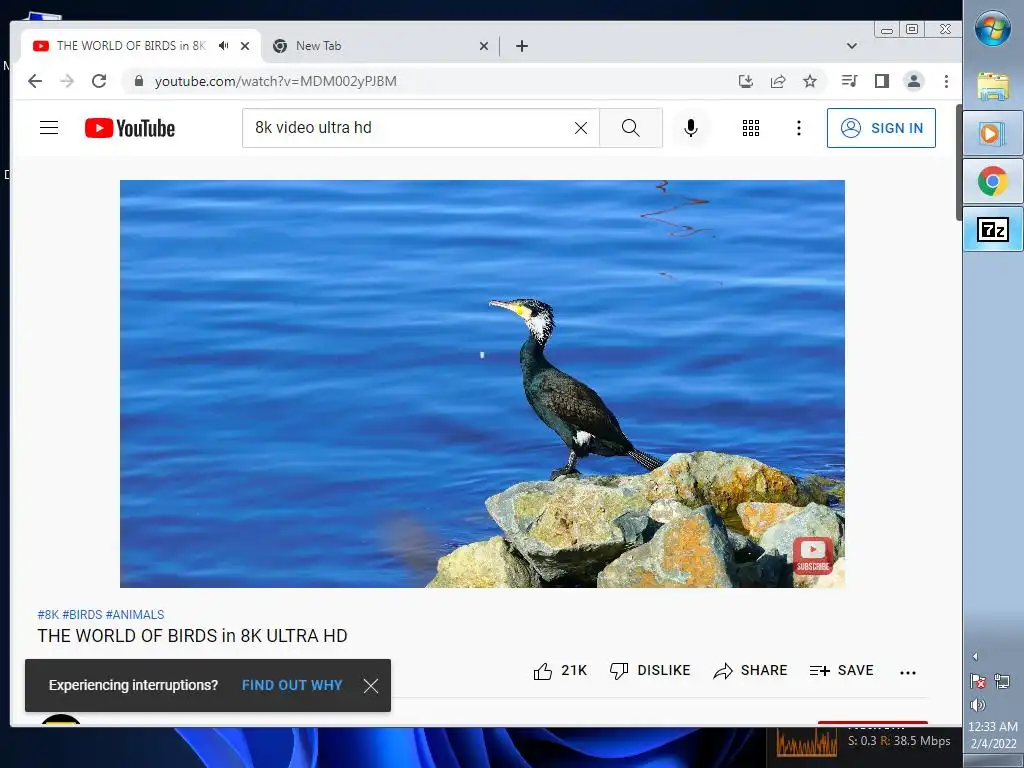The width and height of the screenshot is (1024, 768).
Task: Click the DISLIKE button
Action: (650, 671)
